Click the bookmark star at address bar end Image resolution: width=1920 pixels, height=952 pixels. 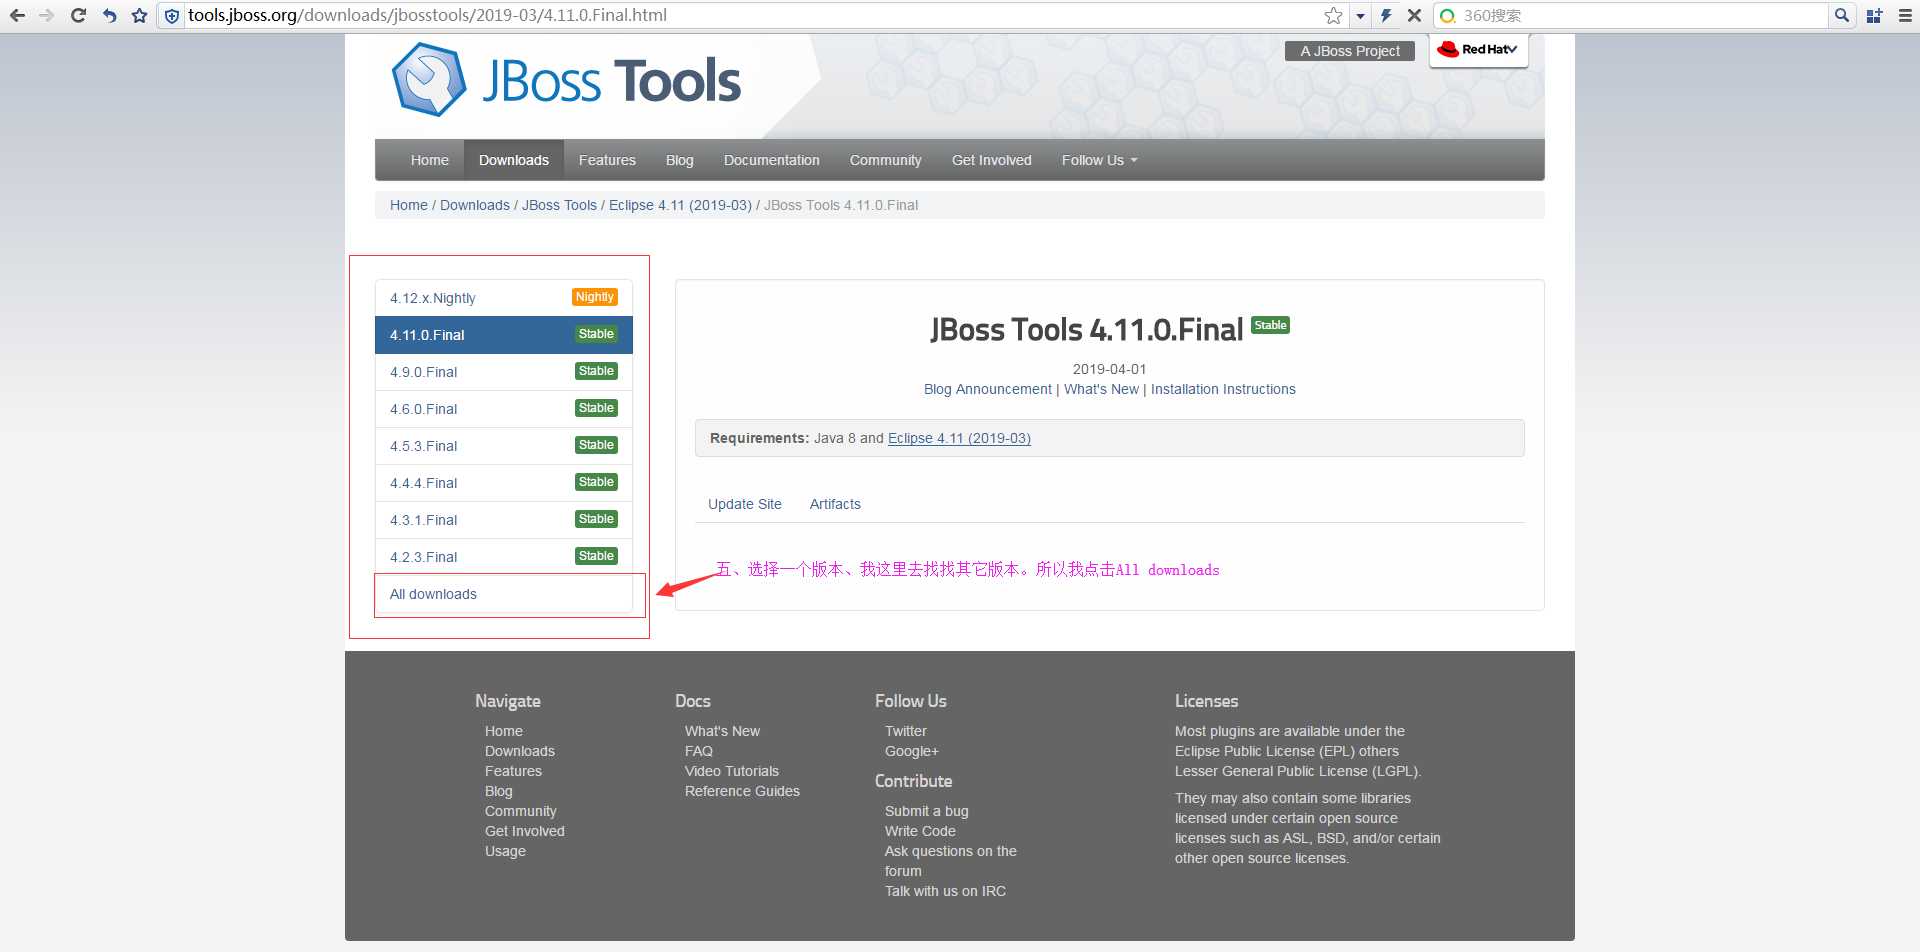click(1333, 15)
